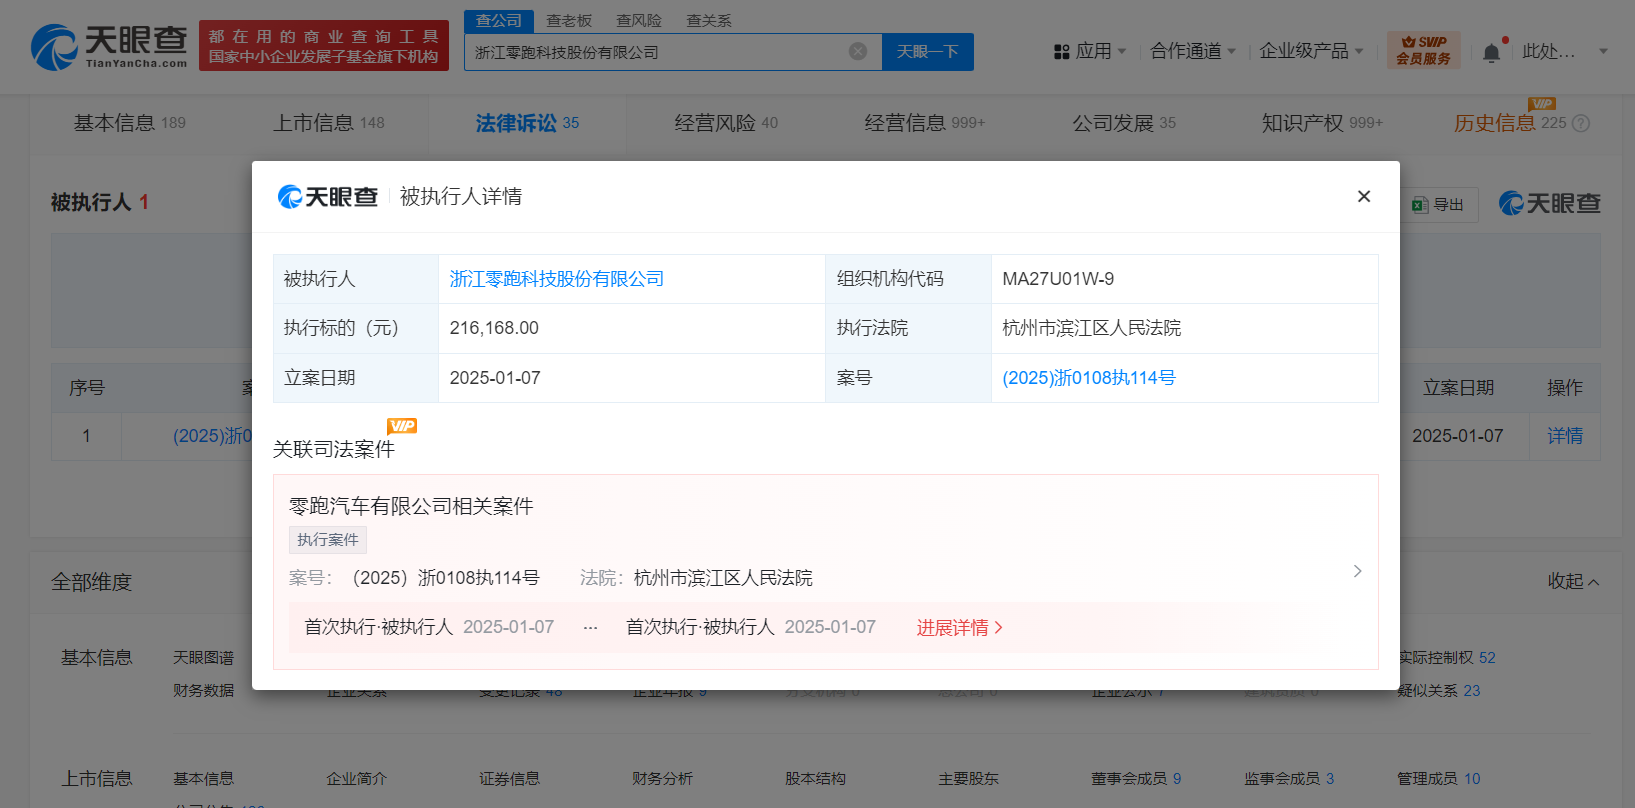1635x808 pixels.
Task: Open notifications bell icon
Action: pyautogui.click(x=1491, y=52)
